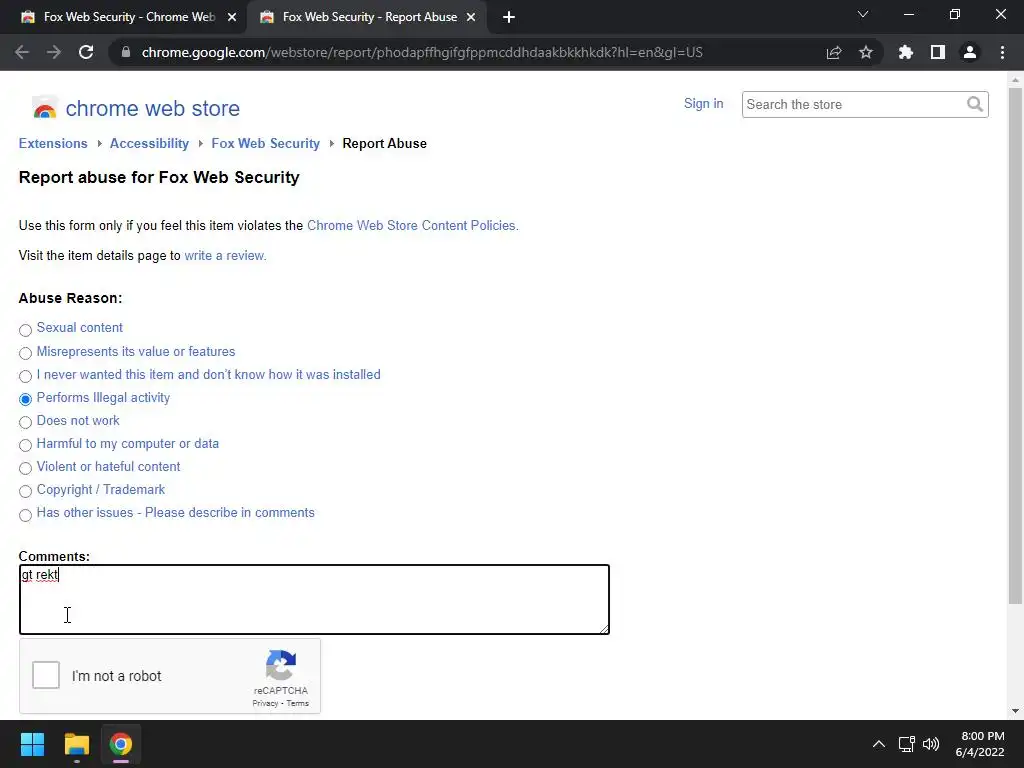Screen dimensions: 1024x768
Task: Open reCAPTCHA Terms link
Action: pyautogui.click(x=297, y=703)
